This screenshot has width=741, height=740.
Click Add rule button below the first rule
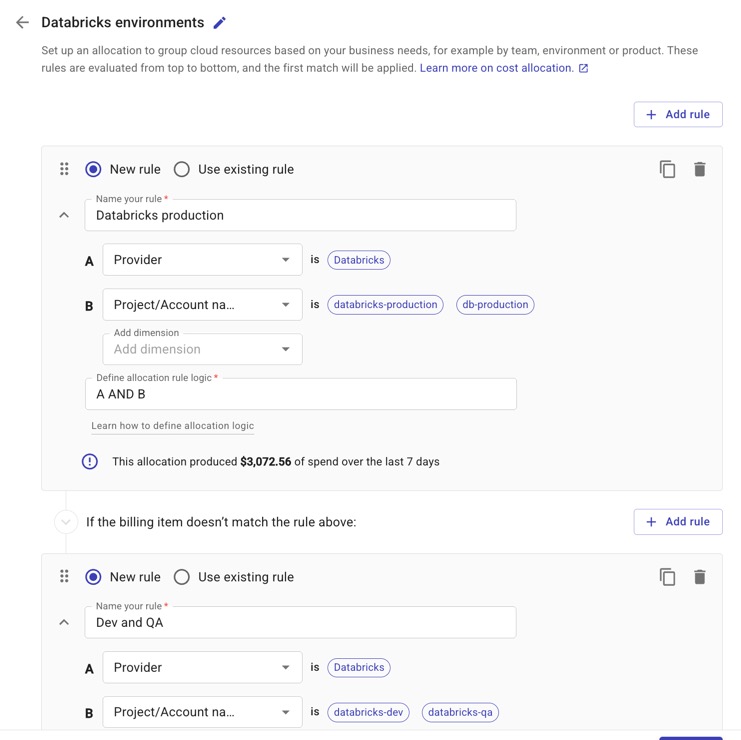678,522
